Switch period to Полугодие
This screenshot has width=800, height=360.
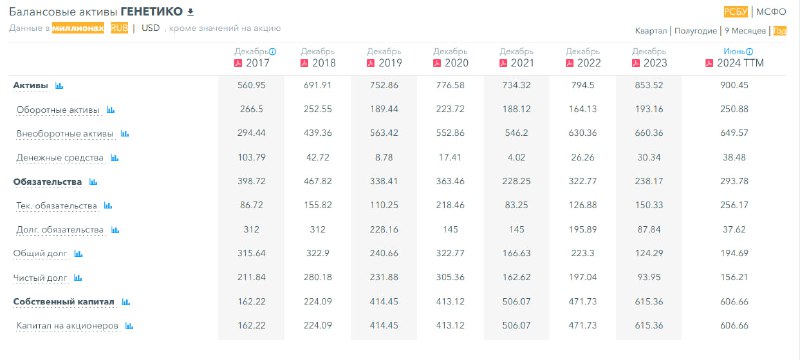coord(695,31)
